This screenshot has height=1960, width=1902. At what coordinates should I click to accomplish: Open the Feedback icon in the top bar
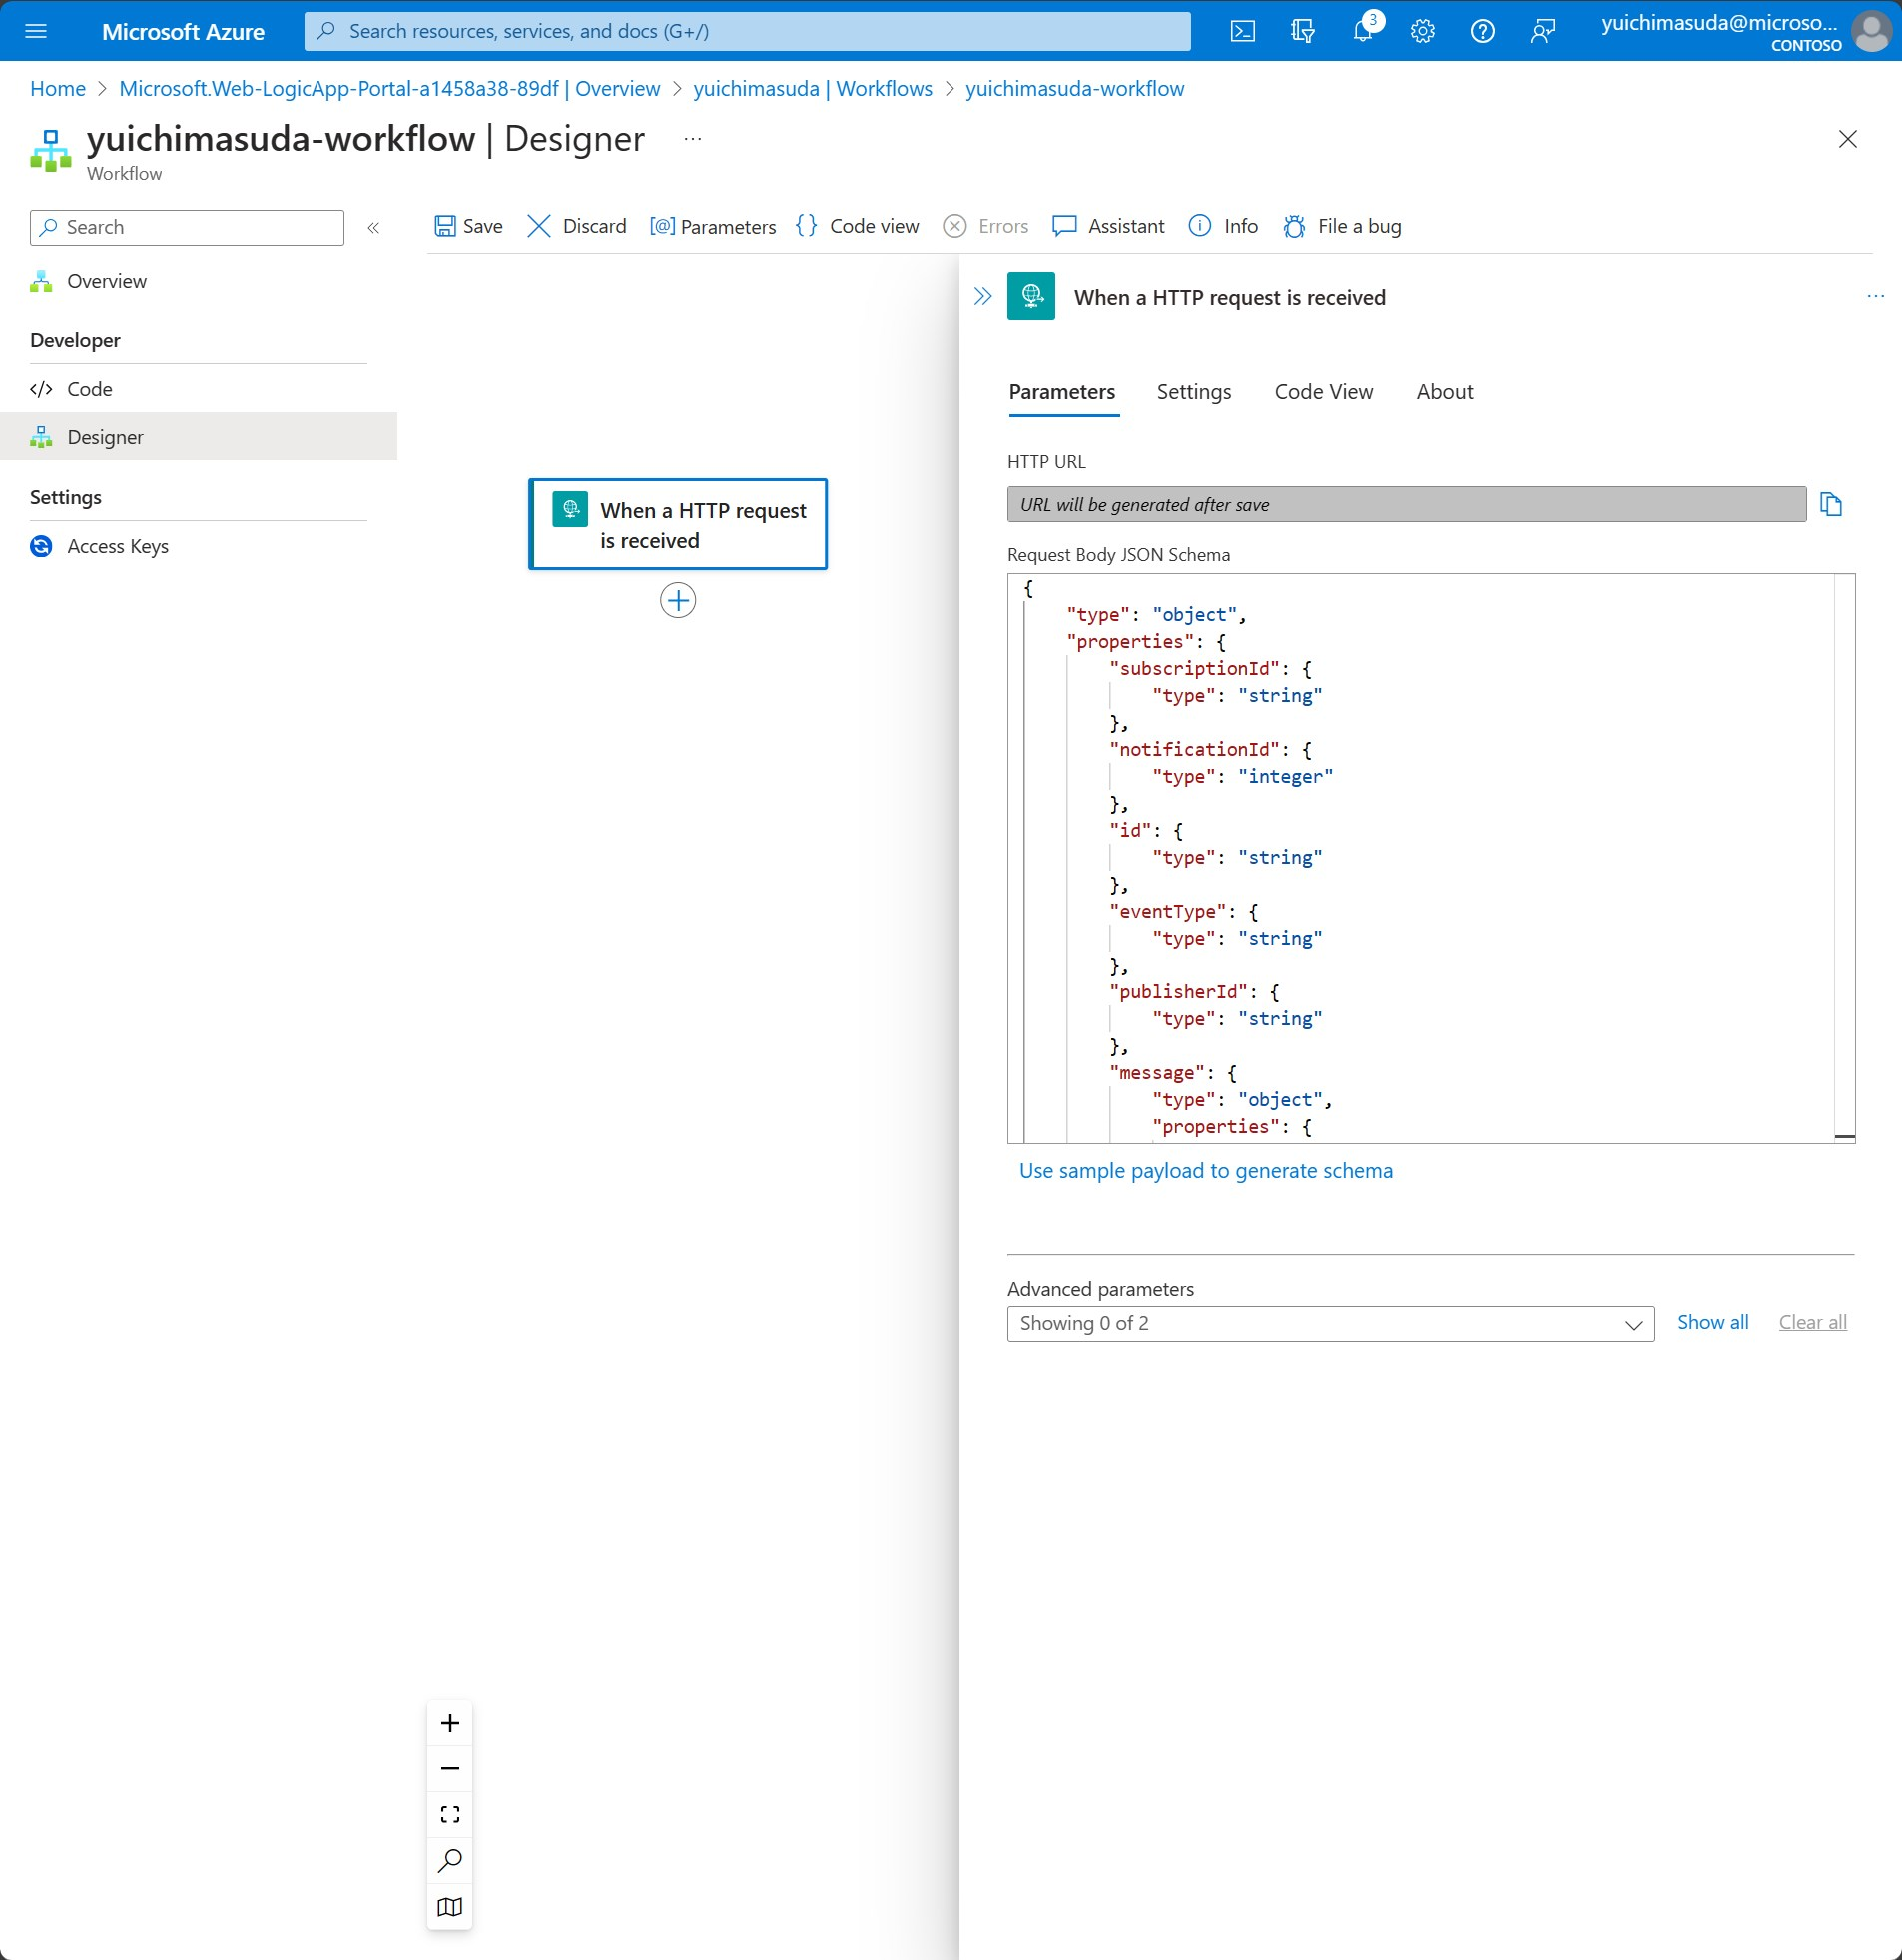pos(1543,31)
